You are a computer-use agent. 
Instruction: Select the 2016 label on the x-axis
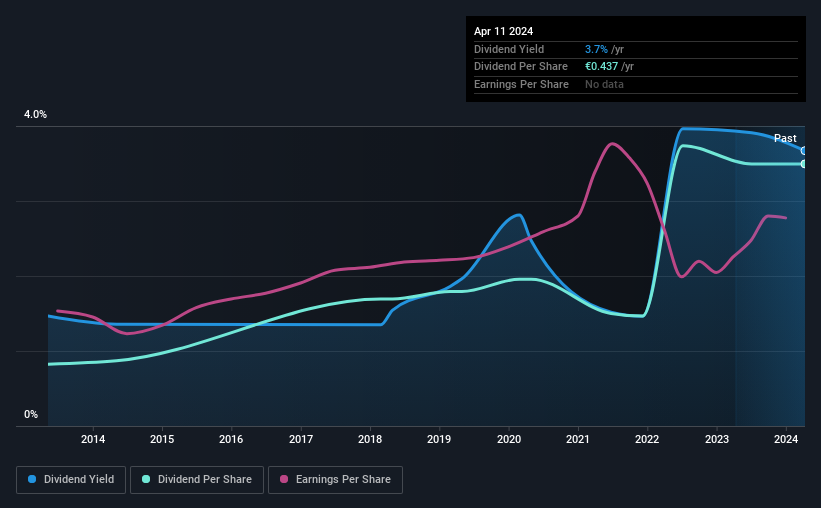click(231, 439)
